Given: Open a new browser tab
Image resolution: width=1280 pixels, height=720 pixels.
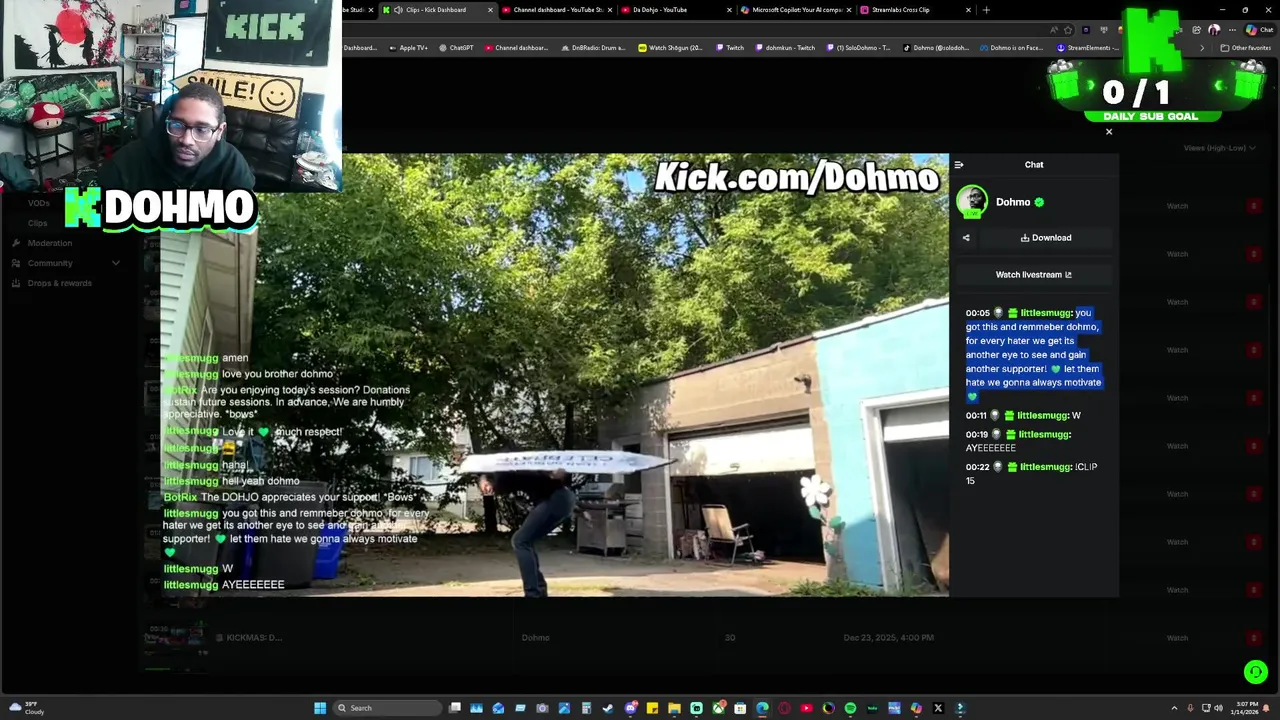Looking at the screenshot, I should pyautogui.click(x=987, y=10).
